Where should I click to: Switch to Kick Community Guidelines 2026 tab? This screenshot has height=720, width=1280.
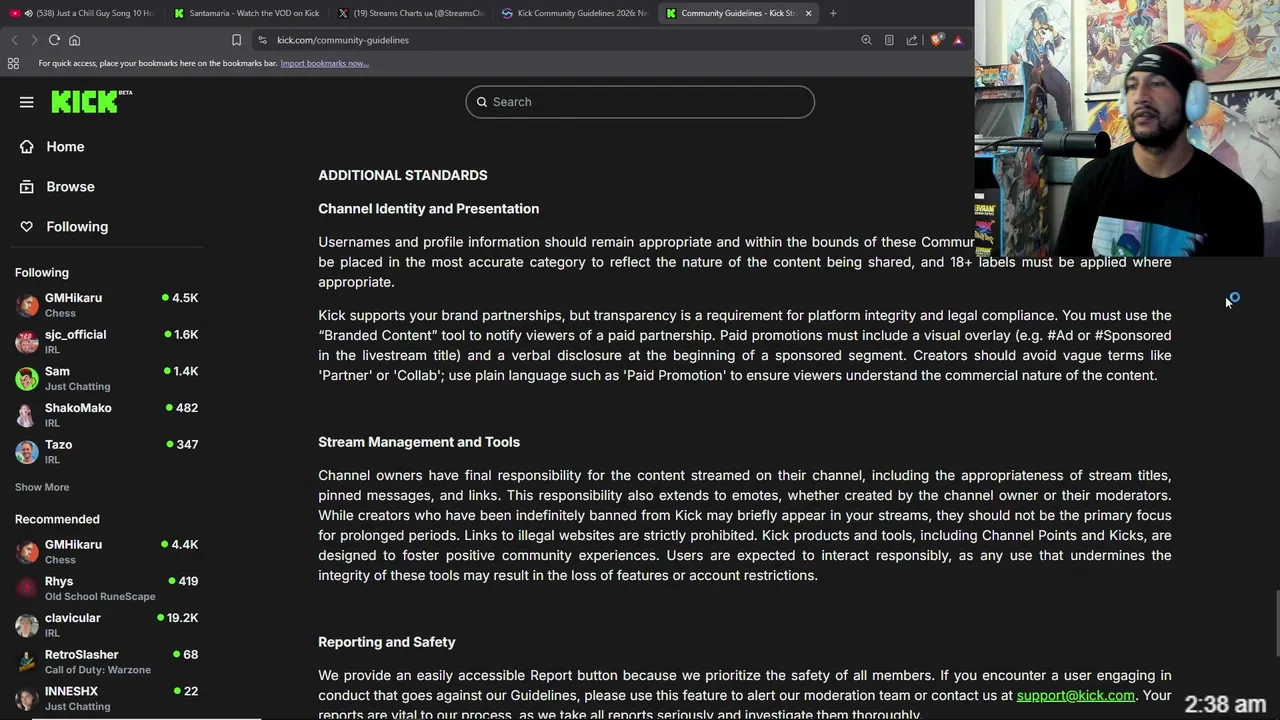[x=575, y=13]
